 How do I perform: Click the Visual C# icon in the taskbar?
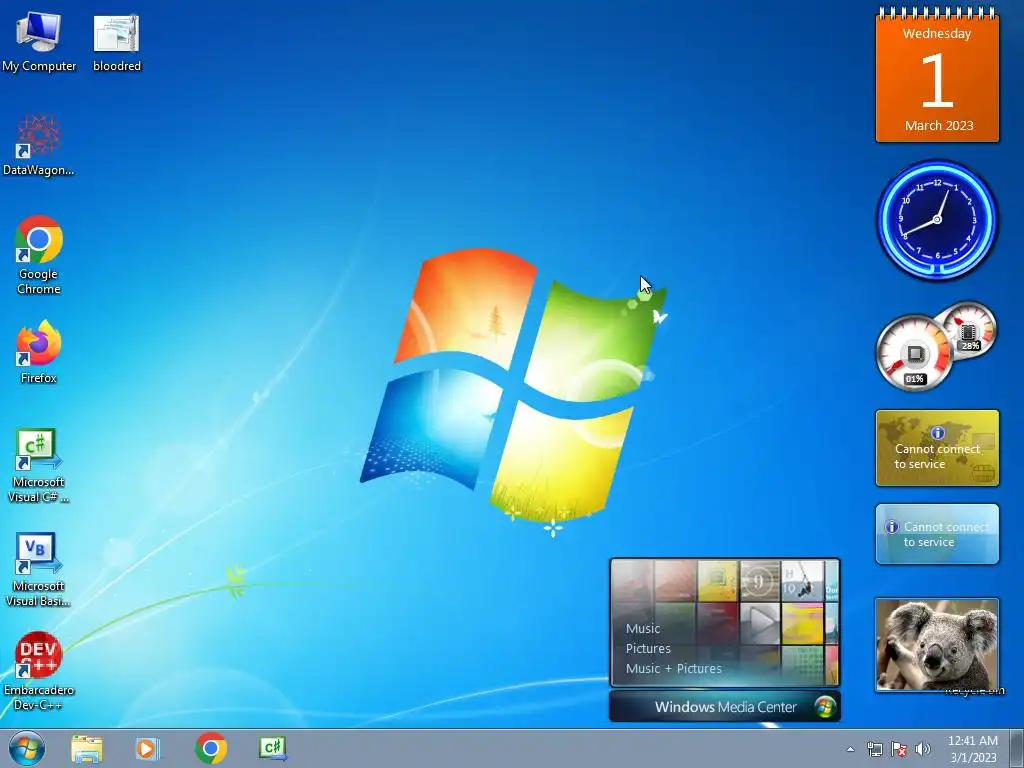[272, 748]
